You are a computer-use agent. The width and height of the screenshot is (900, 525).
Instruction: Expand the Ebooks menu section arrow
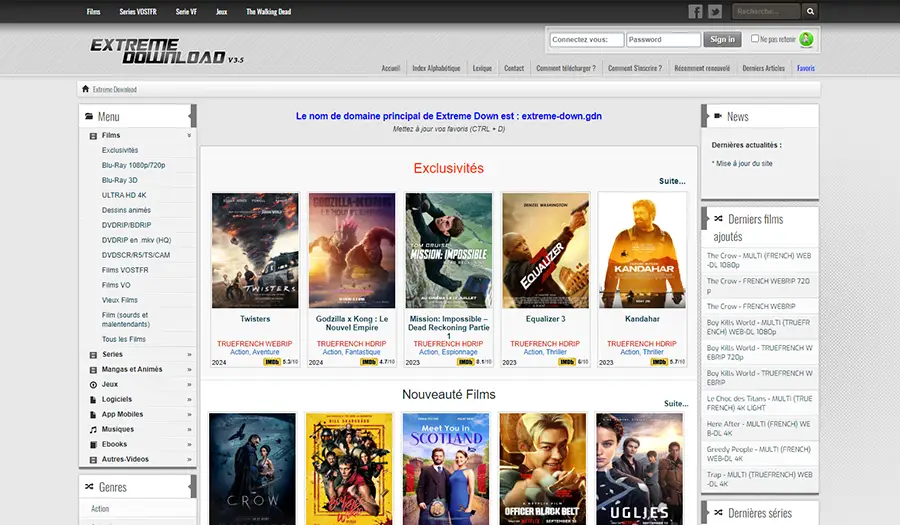click(x=189, y=444)
